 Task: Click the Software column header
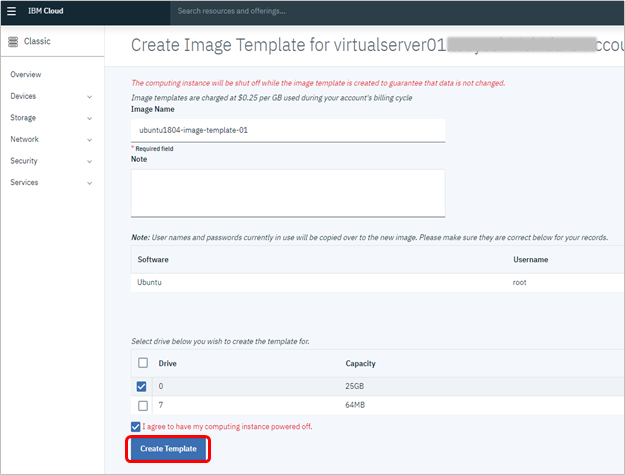point(153,259)
